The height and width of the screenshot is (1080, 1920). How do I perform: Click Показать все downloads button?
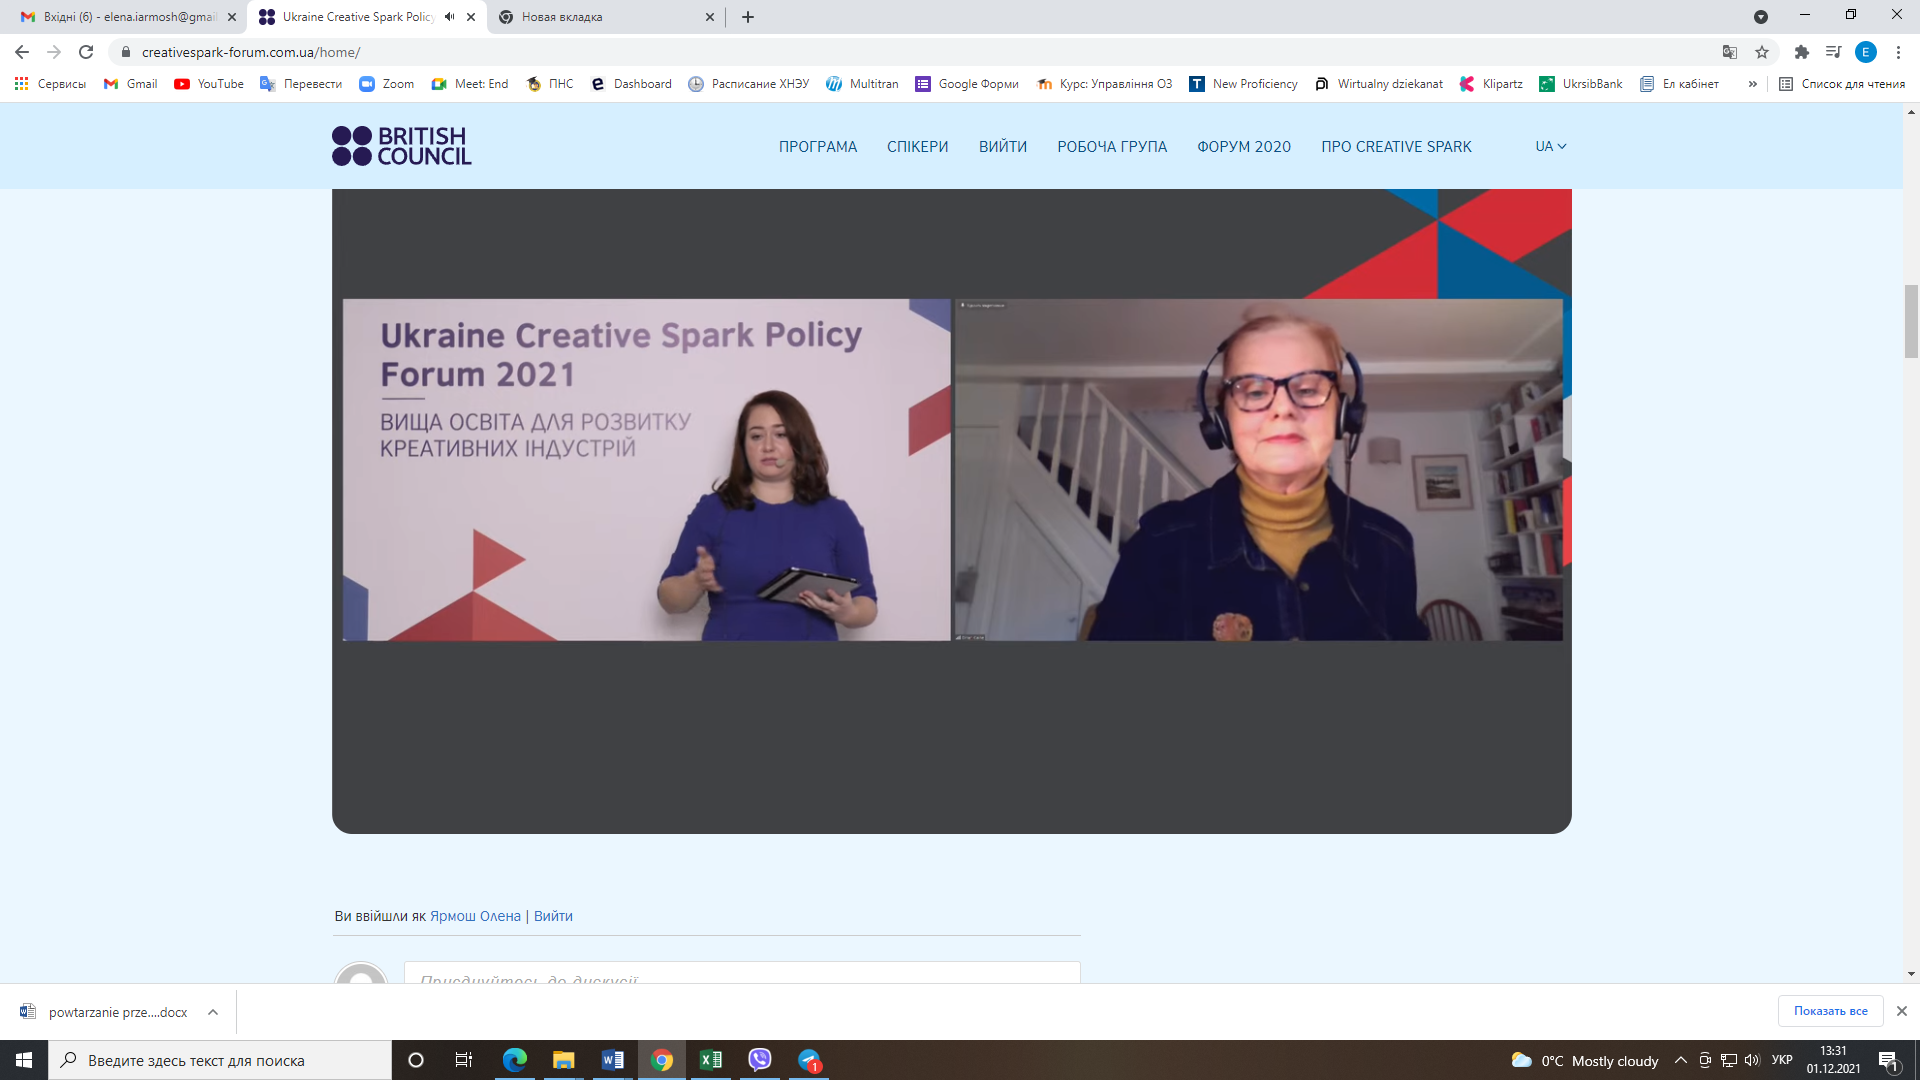[1830, 1011]
